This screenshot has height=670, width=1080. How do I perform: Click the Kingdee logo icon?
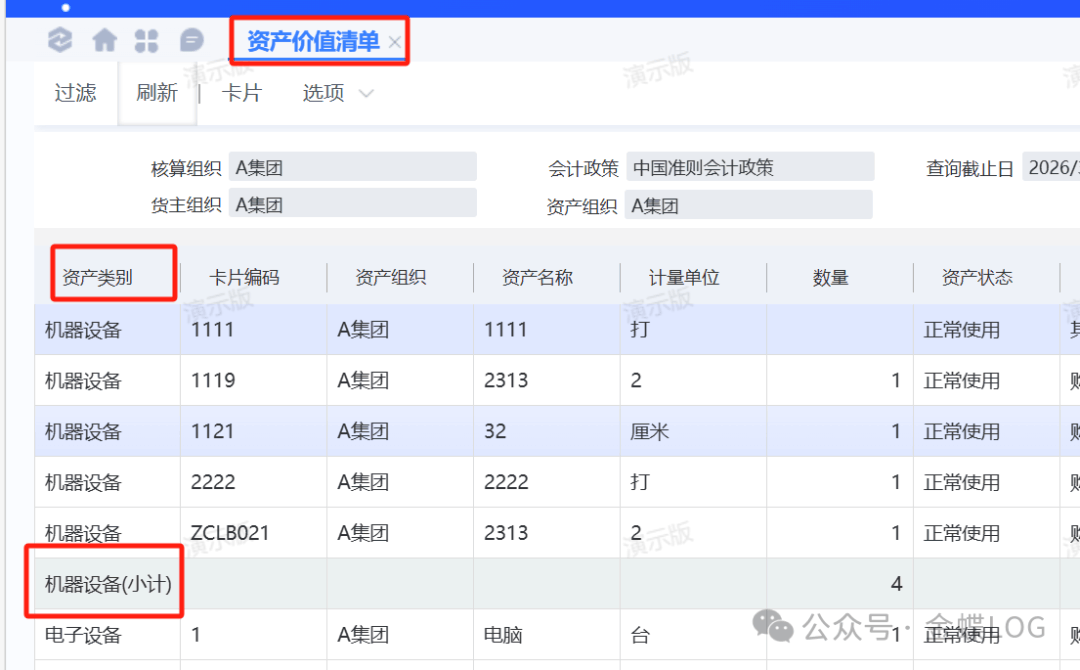pyautogui.click(x=61, y=41)
